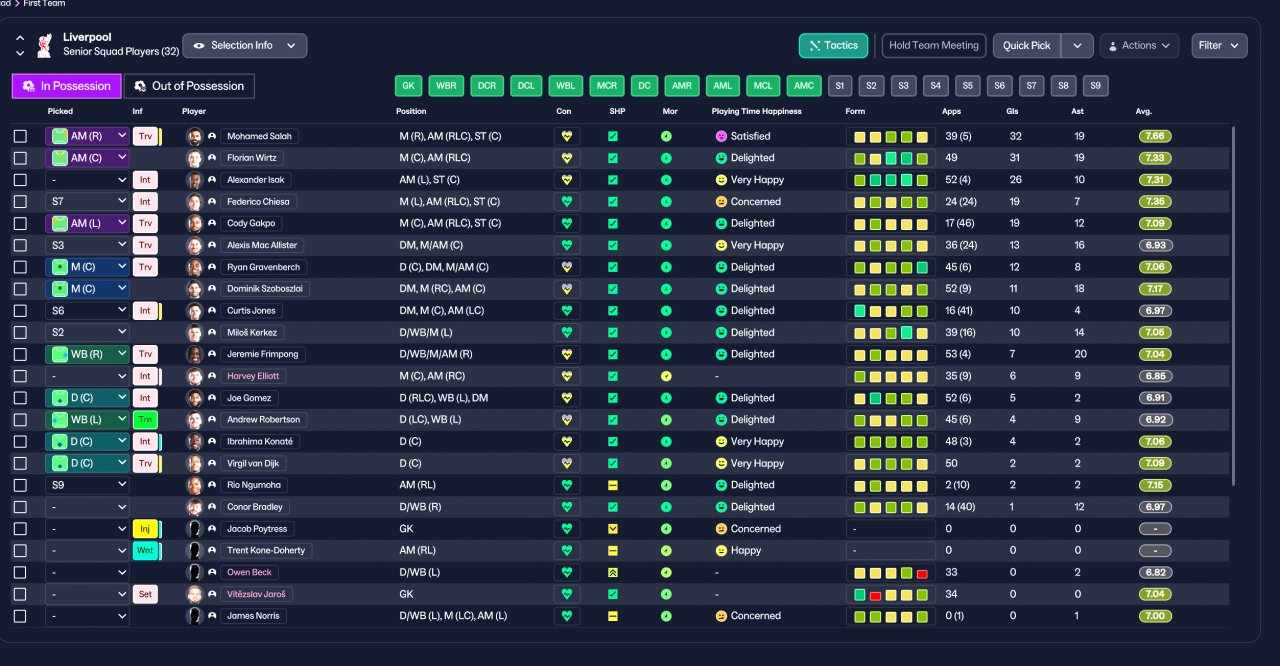The width and height of the screenshot is (1280, 666).
Task: Click Harvey Elliott's yellow morale icon
Action: (666, 376)
